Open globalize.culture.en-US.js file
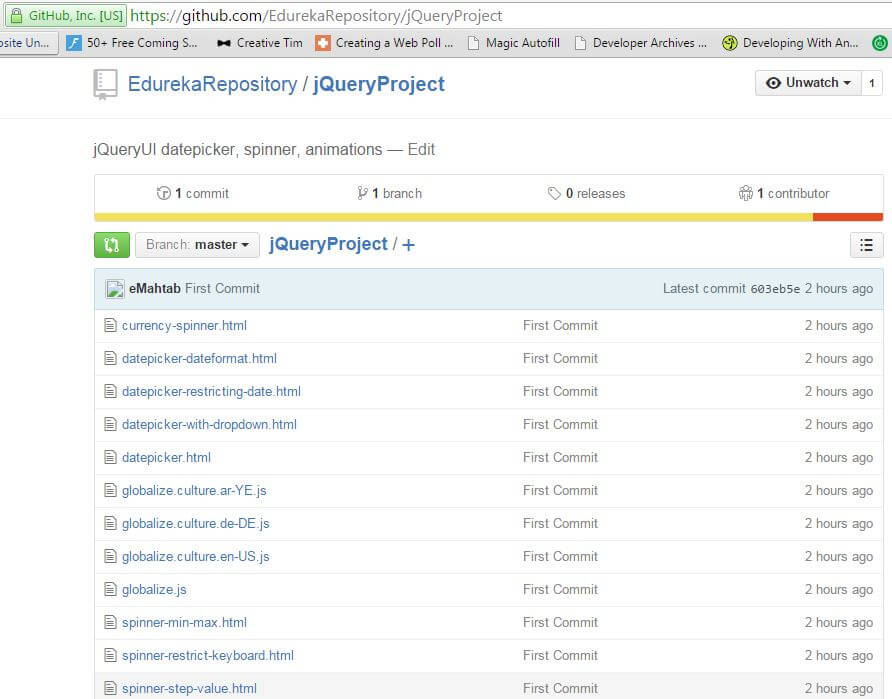The image size is (892, 699). click(x=196, y=556)
